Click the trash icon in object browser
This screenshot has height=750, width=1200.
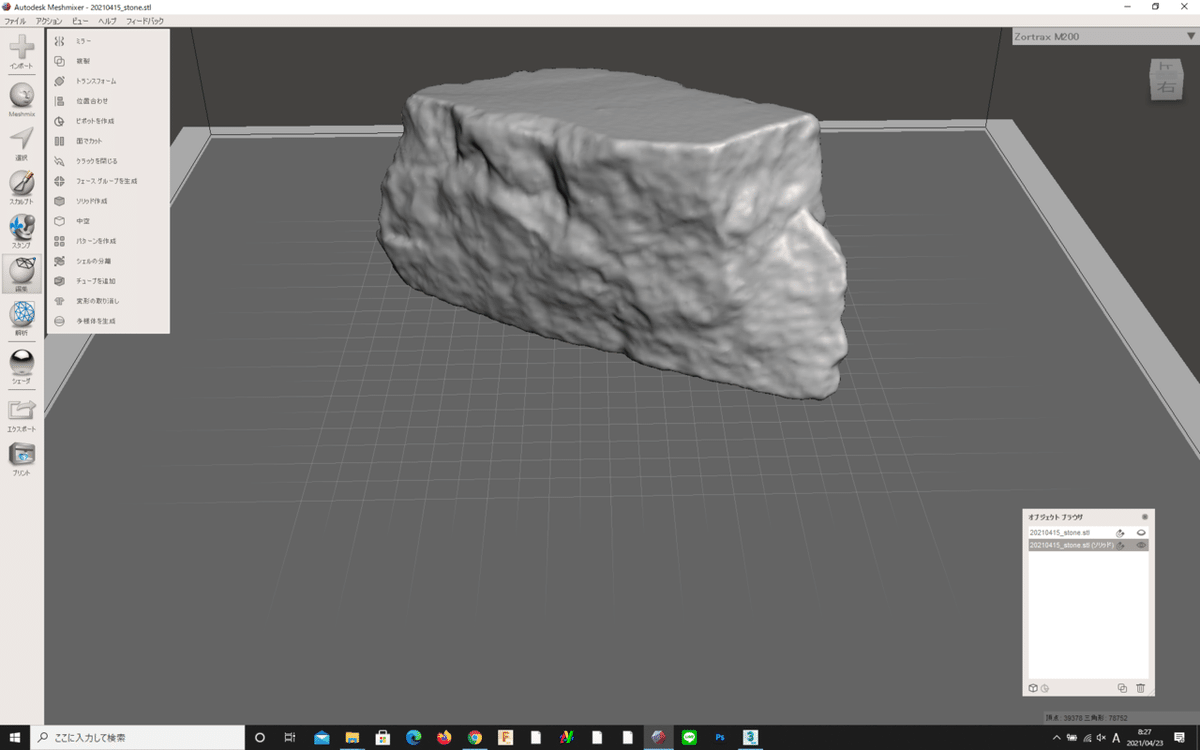[x=1141, y=688]
